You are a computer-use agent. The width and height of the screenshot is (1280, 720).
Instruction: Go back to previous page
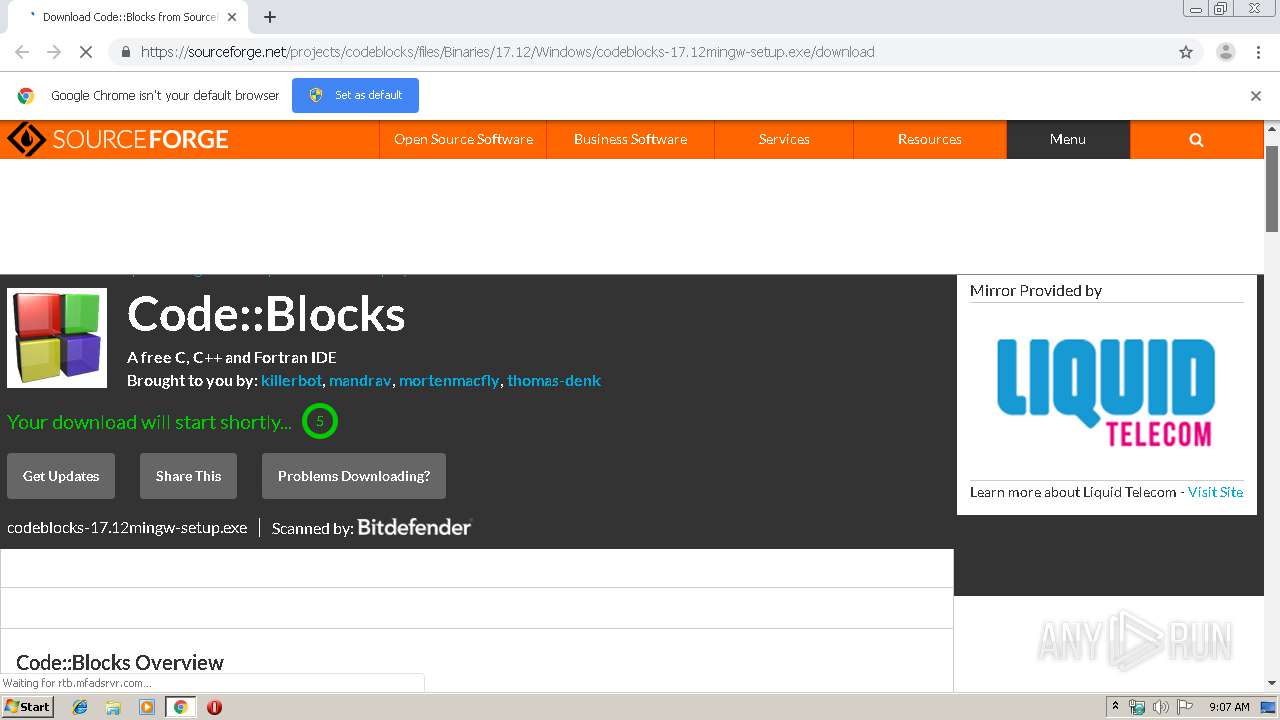coord(22,52)
